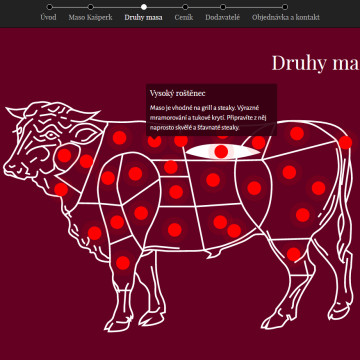Select red dot on brisket near chest

point(95,233)
